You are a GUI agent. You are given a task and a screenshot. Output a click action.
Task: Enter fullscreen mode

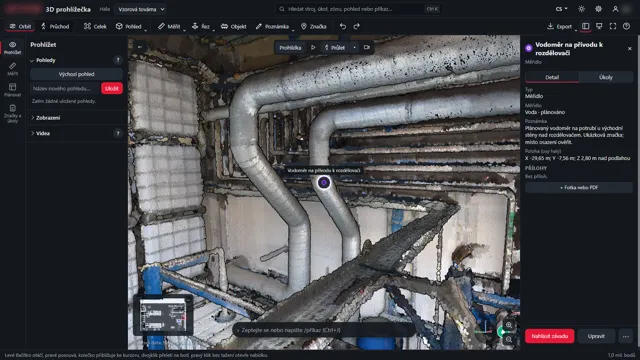click(x=613, y=27)
